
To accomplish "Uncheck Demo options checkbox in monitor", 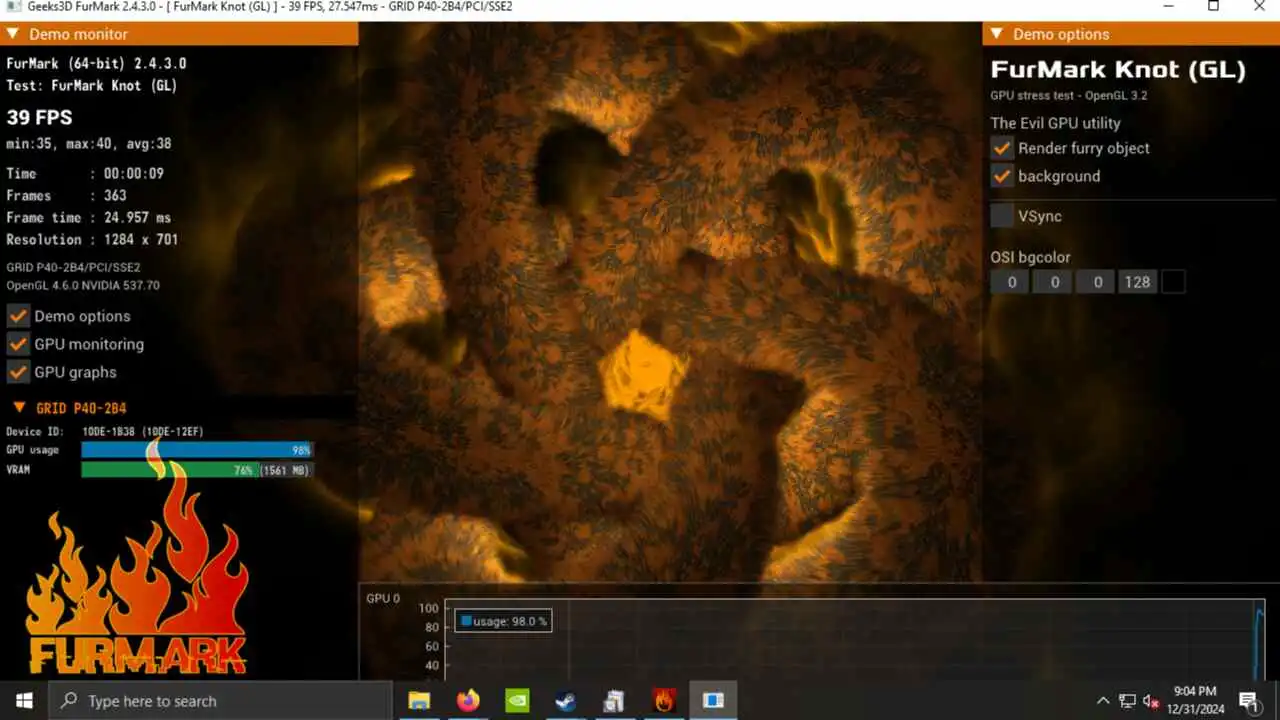I will 18,316.
